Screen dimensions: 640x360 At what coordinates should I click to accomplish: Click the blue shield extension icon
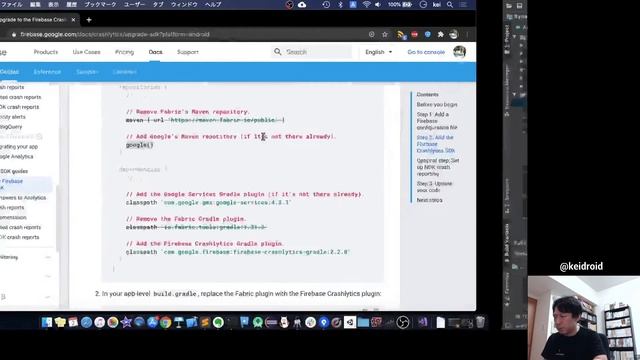tap(428, 35)
